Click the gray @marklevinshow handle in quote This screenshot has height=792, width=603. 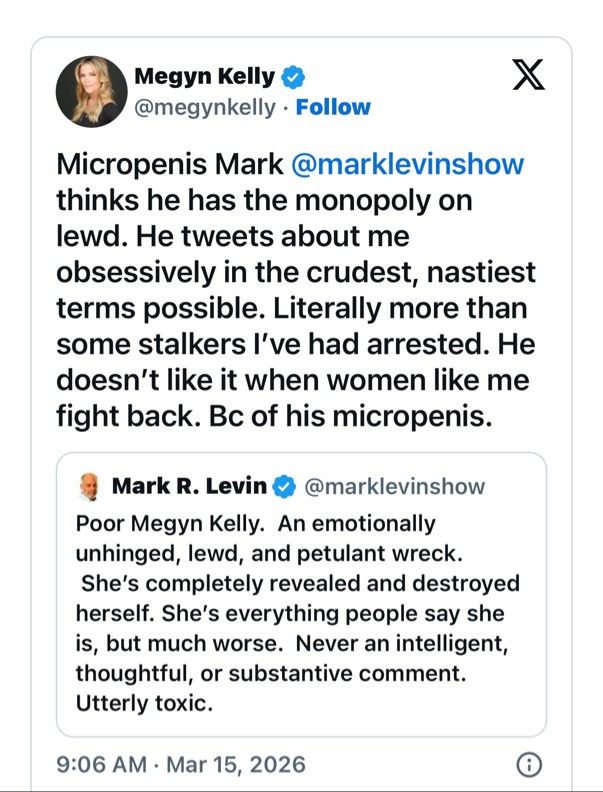click(x=394, y=486)
